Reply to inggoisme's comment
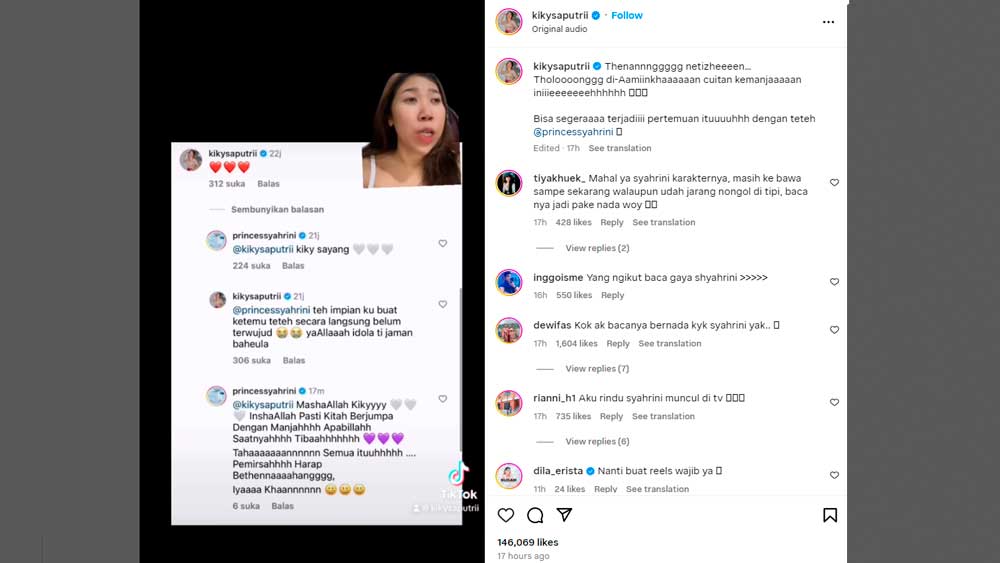The height and width of the screenshot is (563, 1000). (612, 295)
